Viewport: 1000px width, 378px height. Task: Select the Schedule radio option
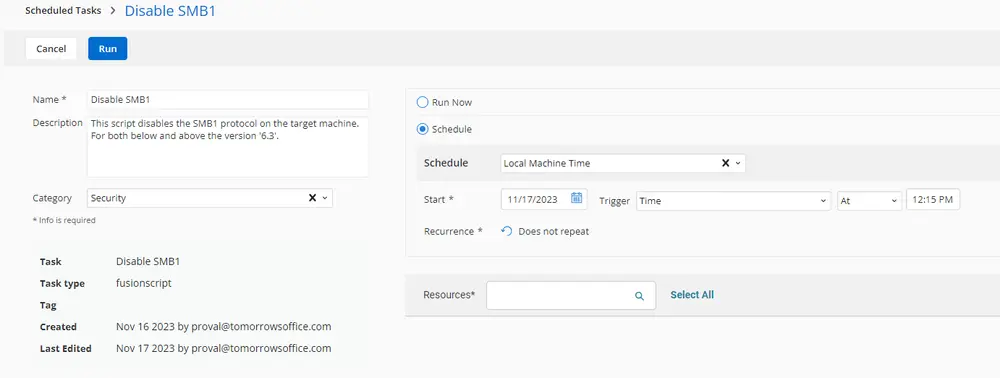click(422, 129)
